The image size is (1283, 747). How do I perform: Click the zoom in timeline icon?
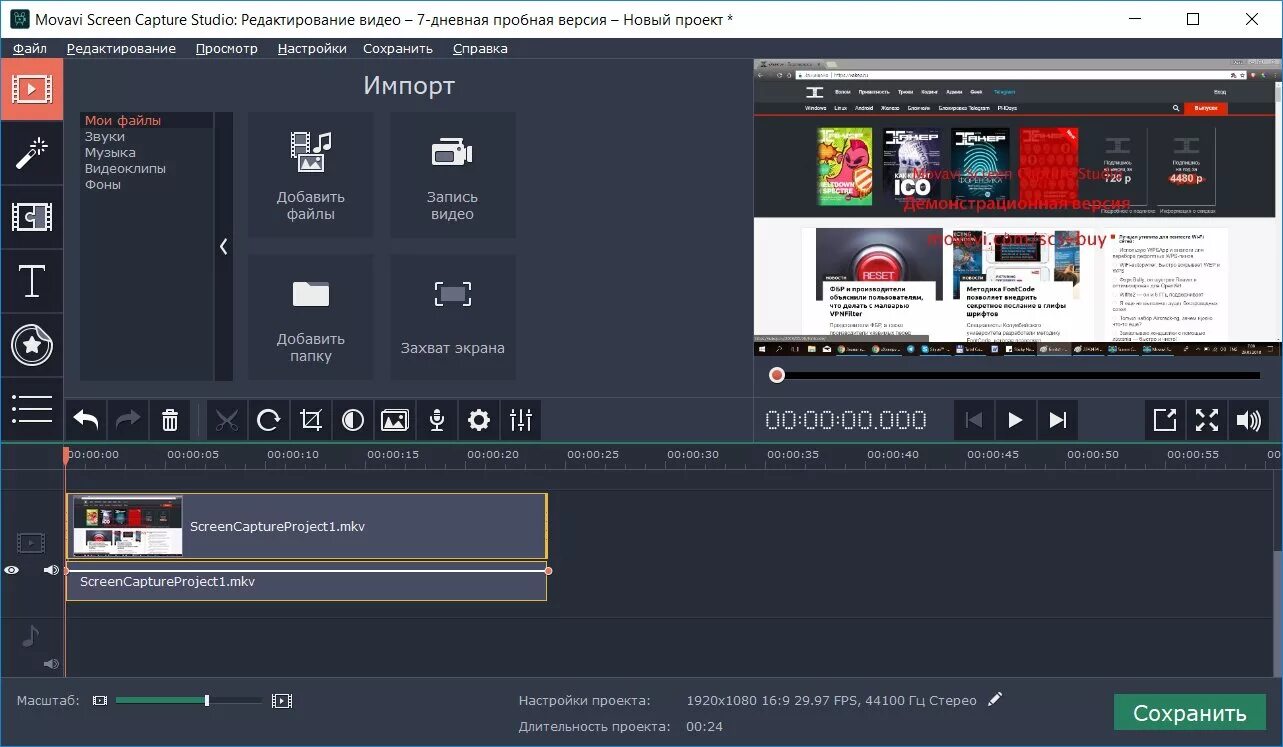click(x=282, y=701)
